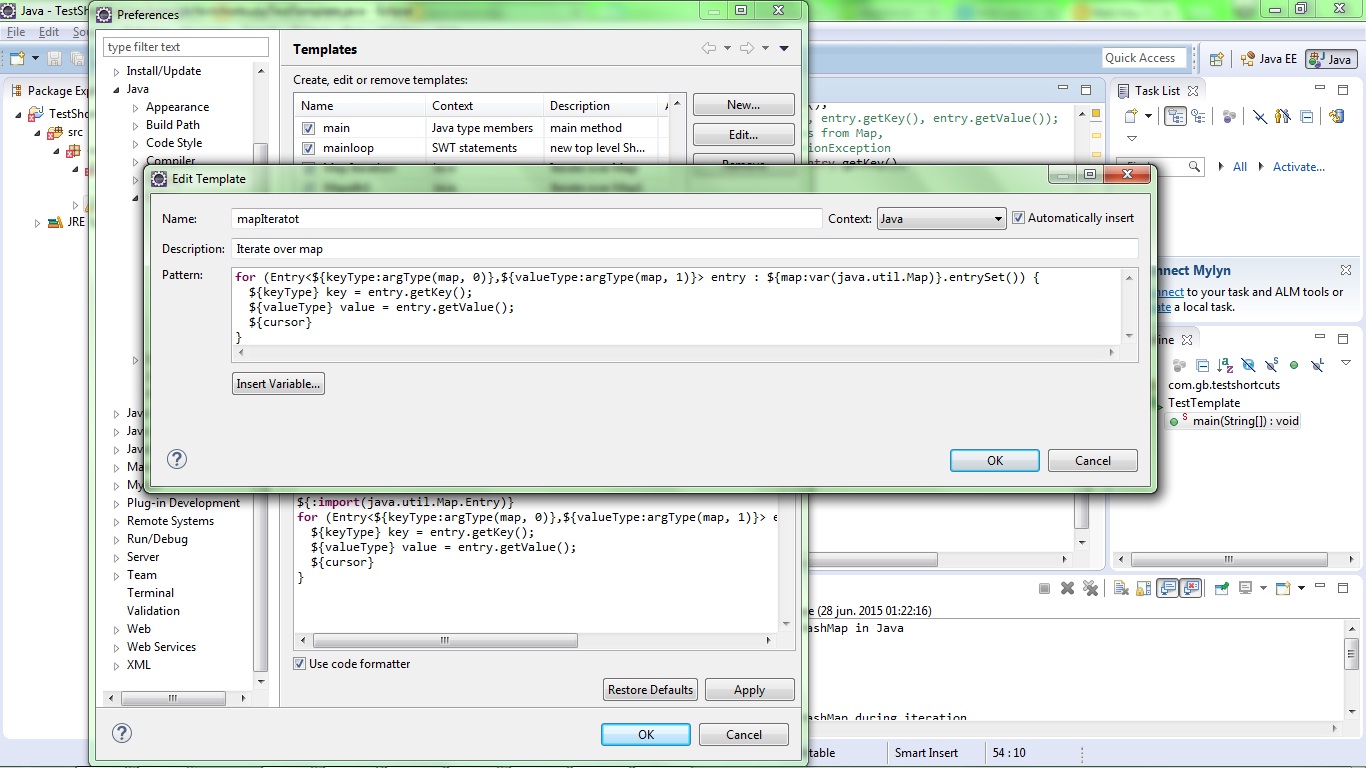Expand the Install/Update preferences category

click(x=117, y=70)
